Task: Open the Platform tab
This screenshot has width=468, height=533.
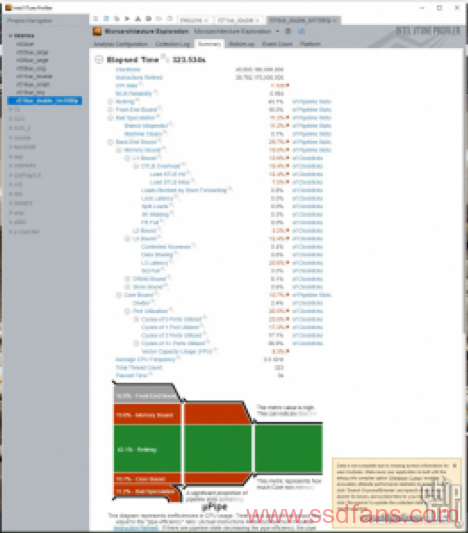Action: tap(310, 44)
